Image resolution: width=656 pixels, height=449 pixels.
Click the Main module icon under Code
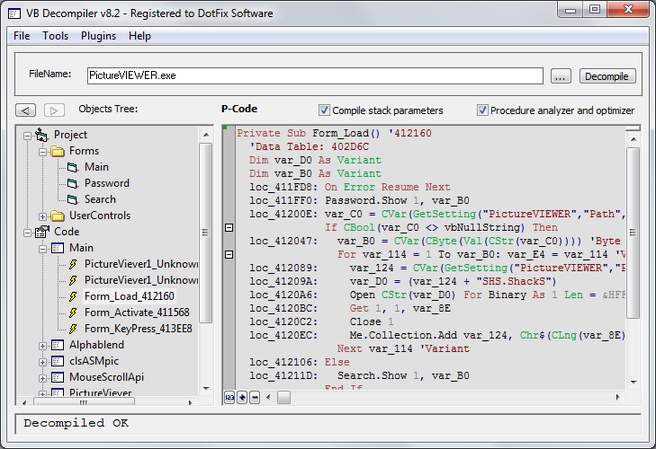point(57,248)
